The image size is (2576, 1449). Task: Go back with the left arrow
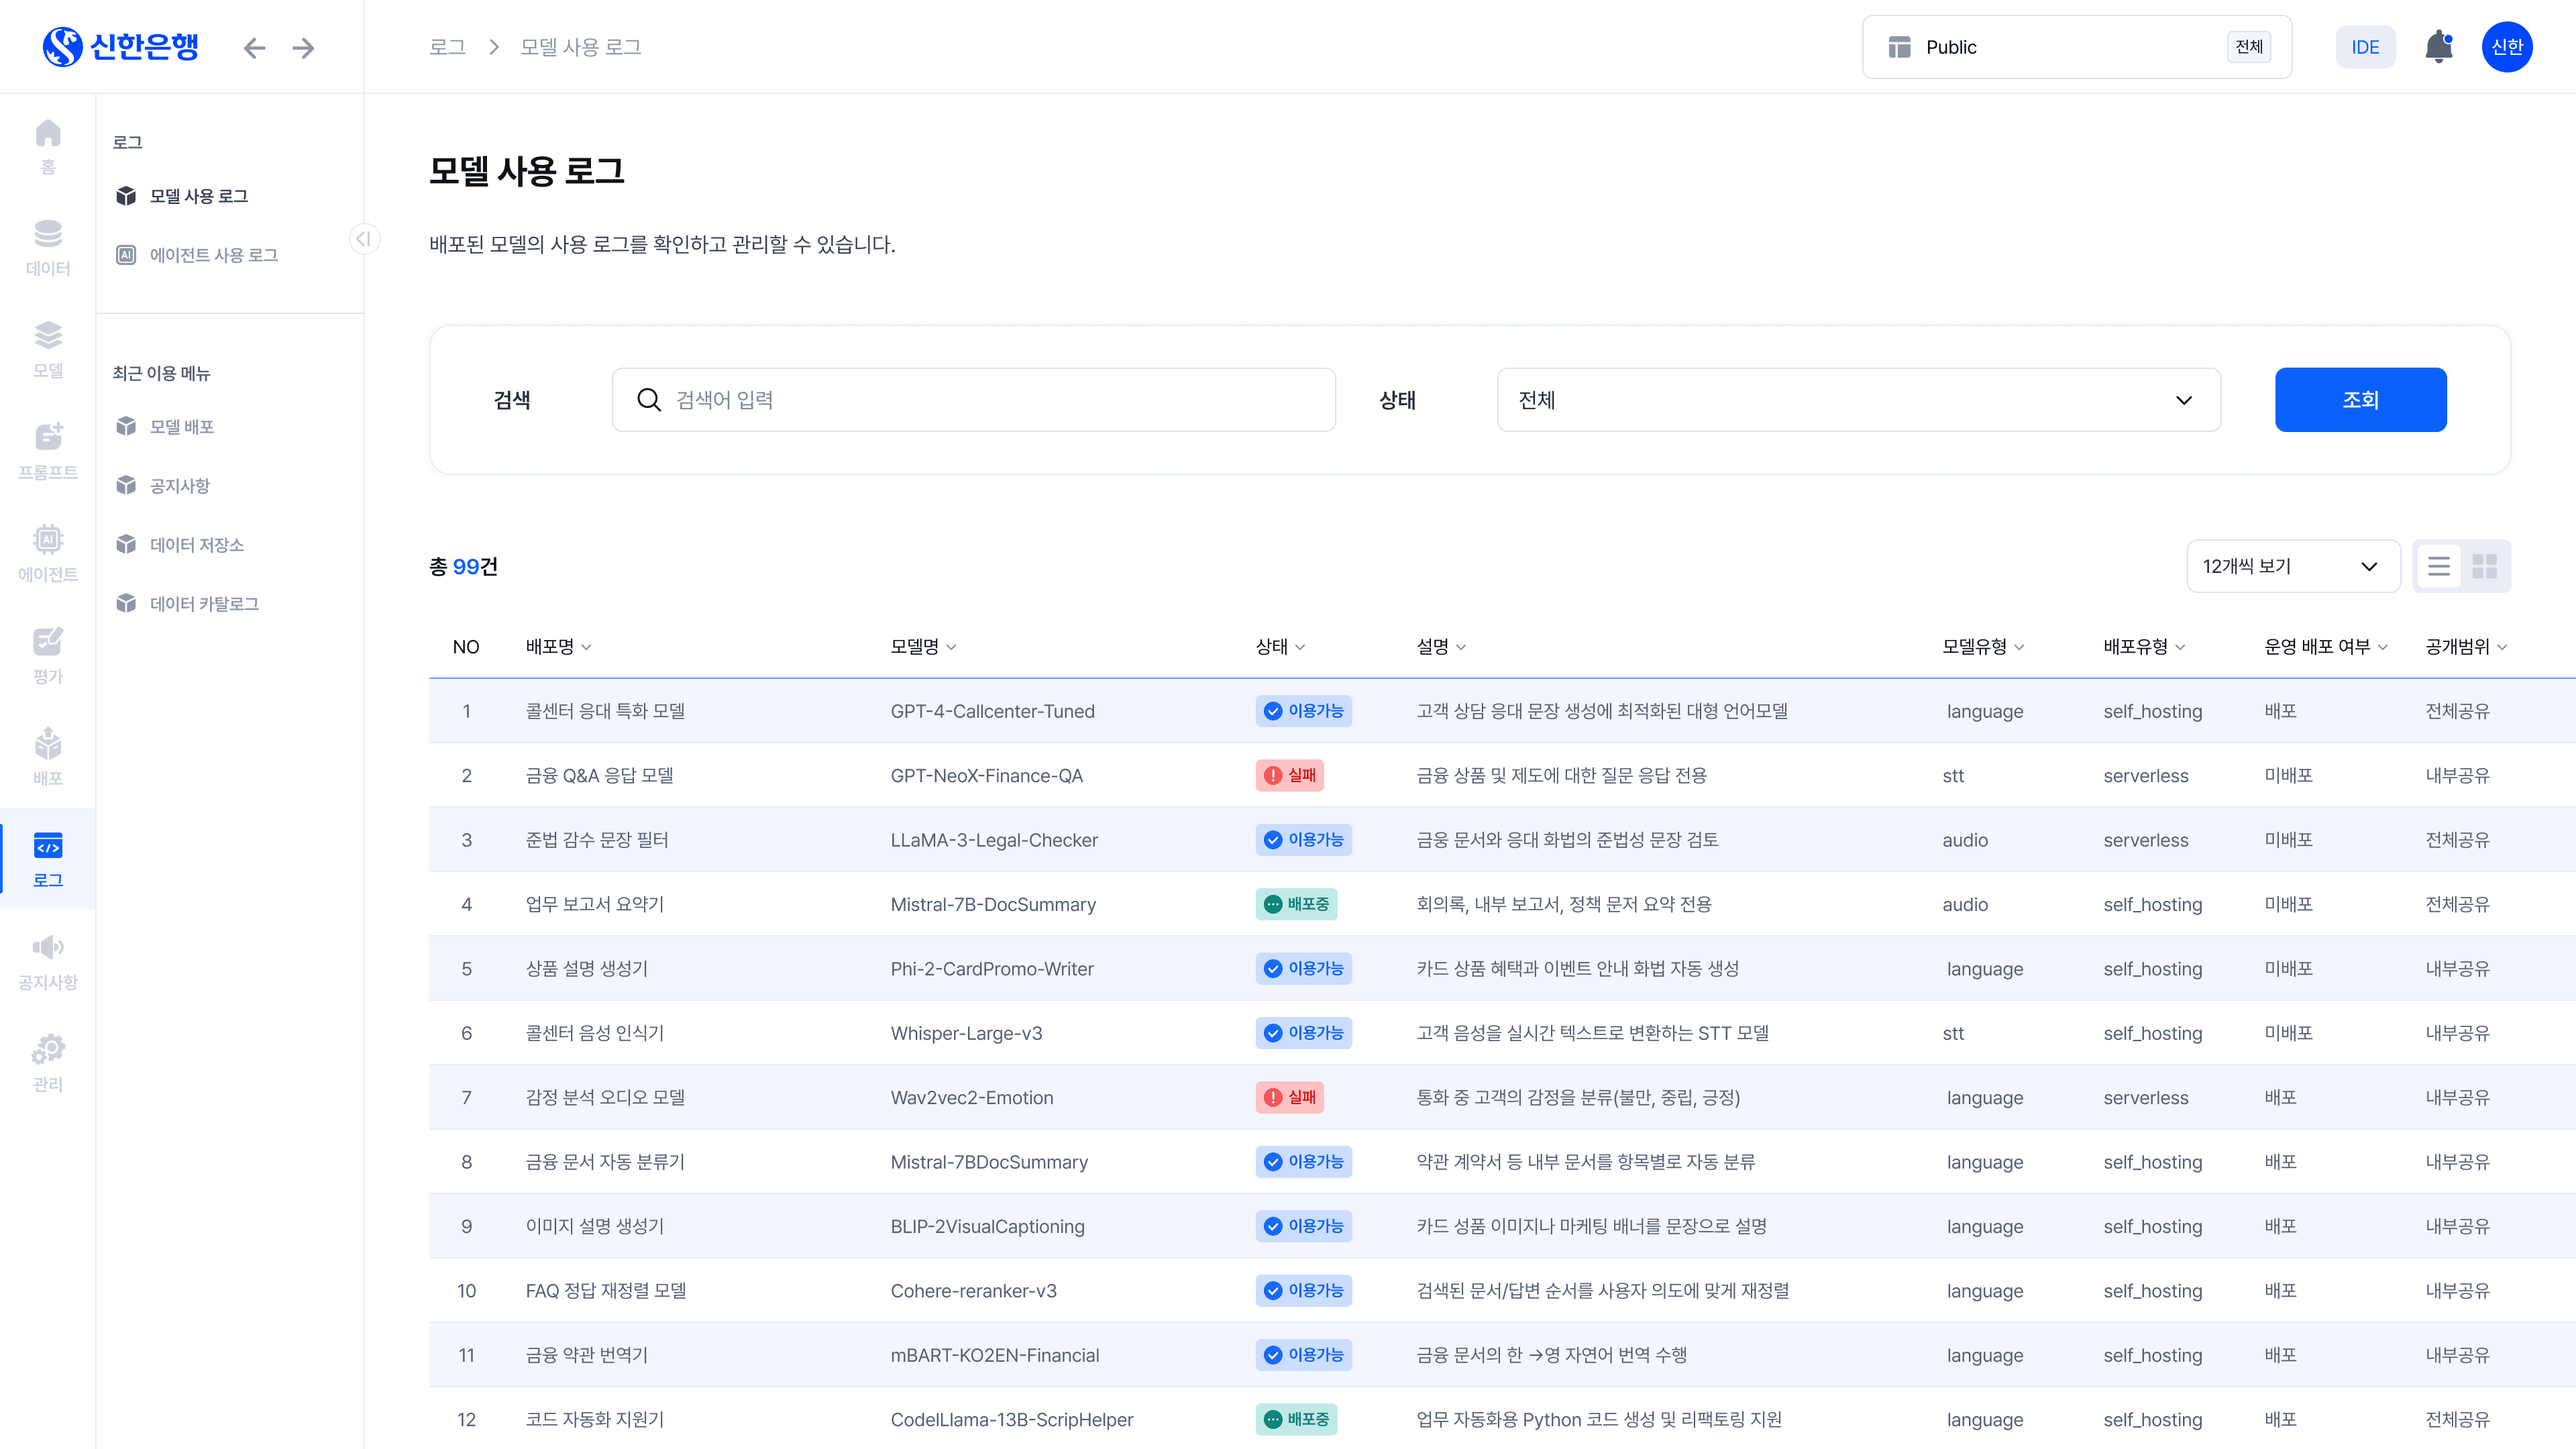coord(254,48)
